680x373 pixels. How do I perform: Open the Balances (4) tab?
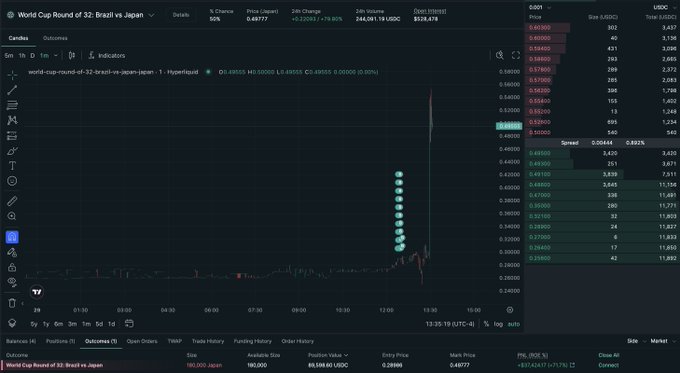coord(21,341)
